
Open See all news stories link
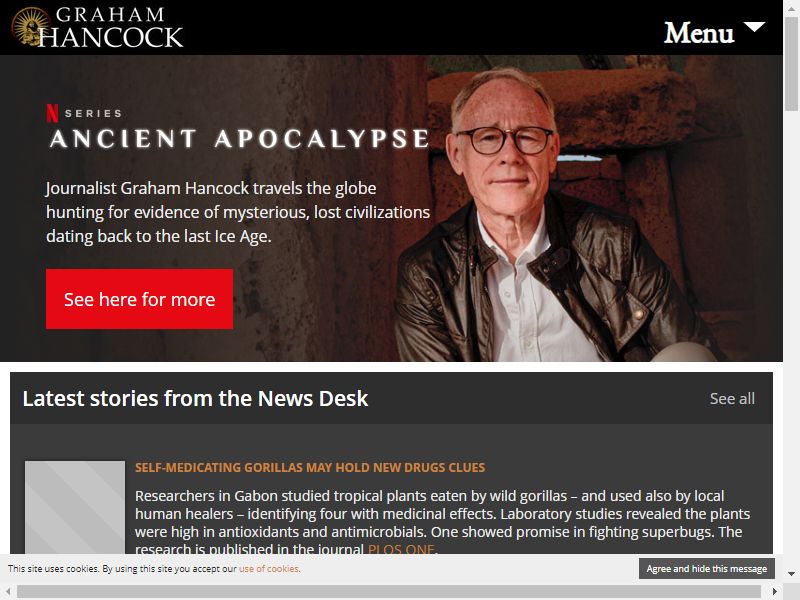click(732, 398)
